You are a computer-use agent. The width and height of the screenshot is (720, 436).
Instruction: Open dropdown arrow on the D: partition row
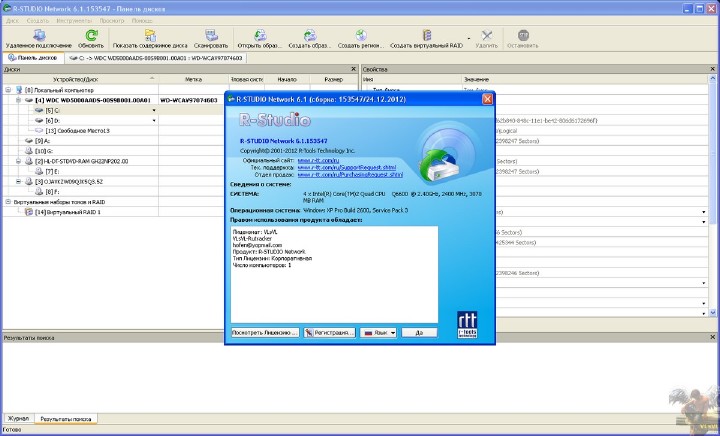[x=153, y=120]
